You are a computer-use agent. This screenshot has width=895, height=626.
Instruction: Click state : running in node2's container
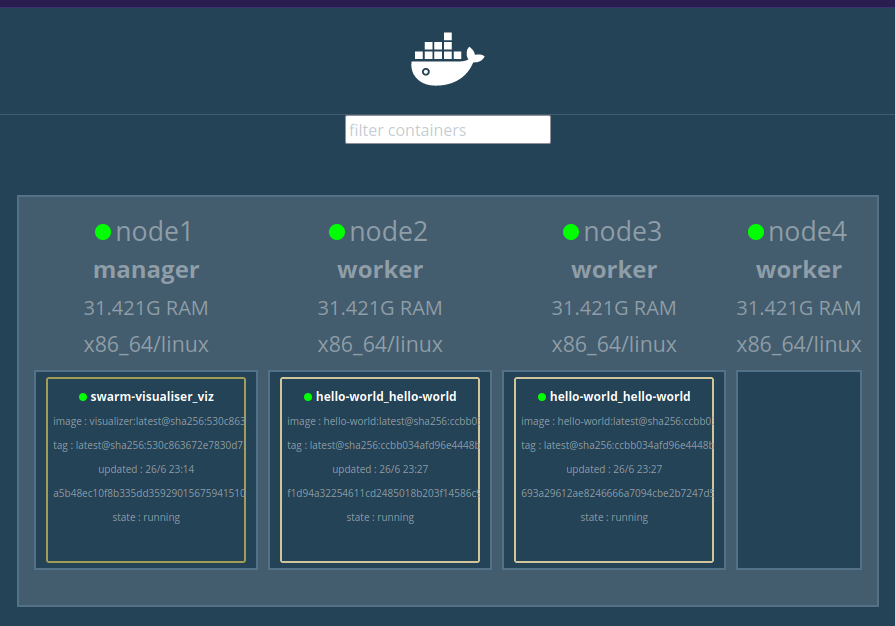tap(380, 518)
